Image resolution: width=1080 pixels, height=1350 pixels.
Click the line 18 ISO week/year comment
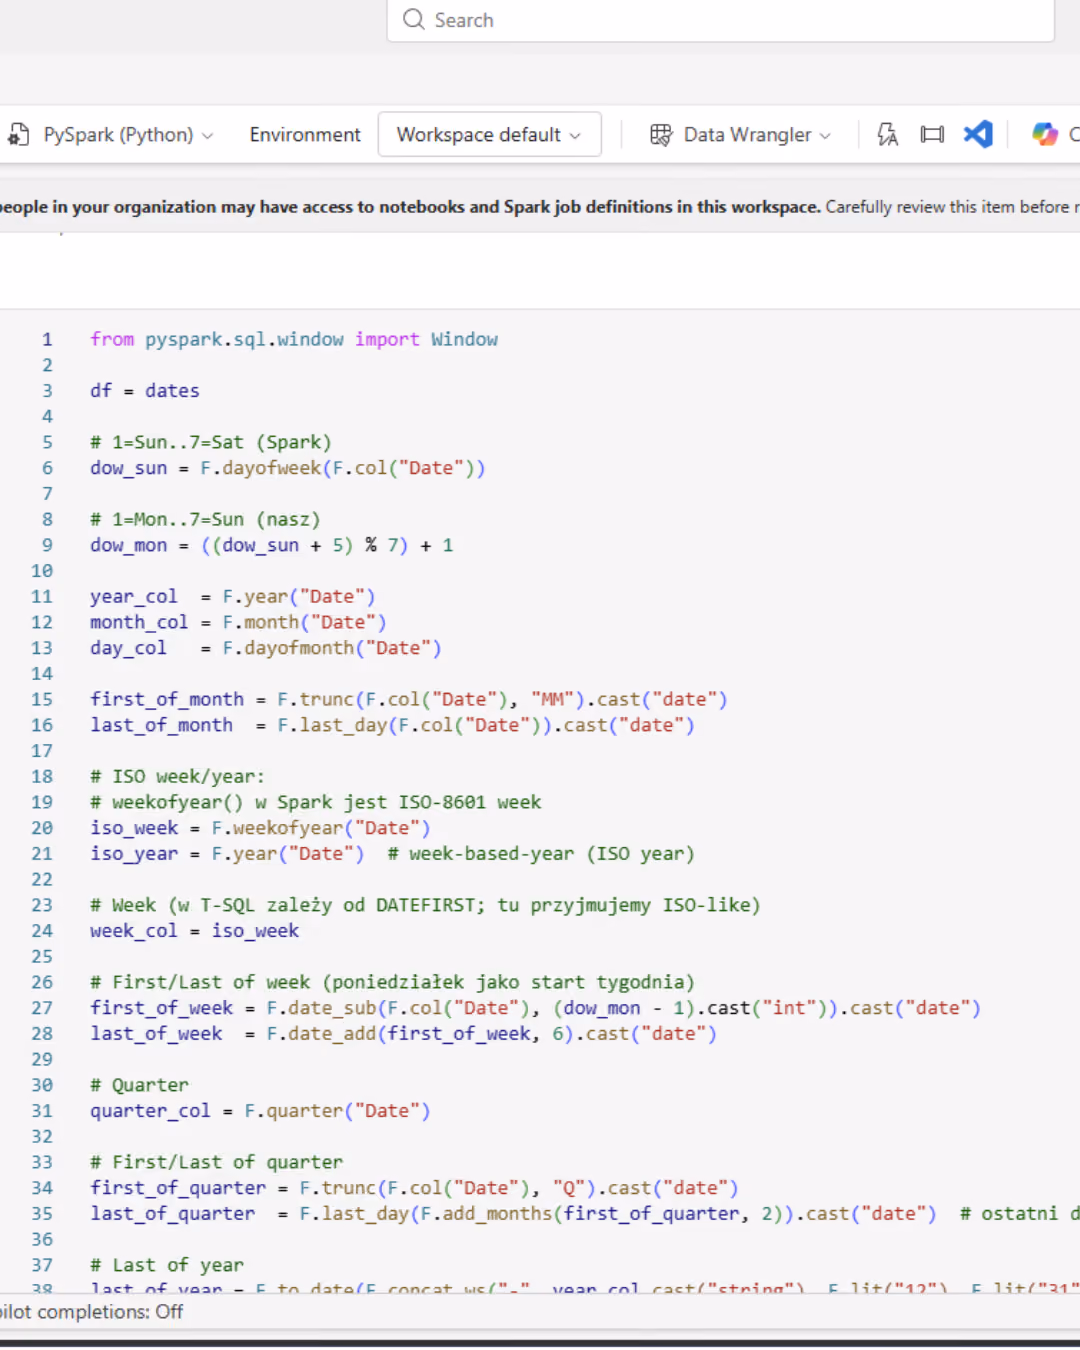tap(177, 776)
